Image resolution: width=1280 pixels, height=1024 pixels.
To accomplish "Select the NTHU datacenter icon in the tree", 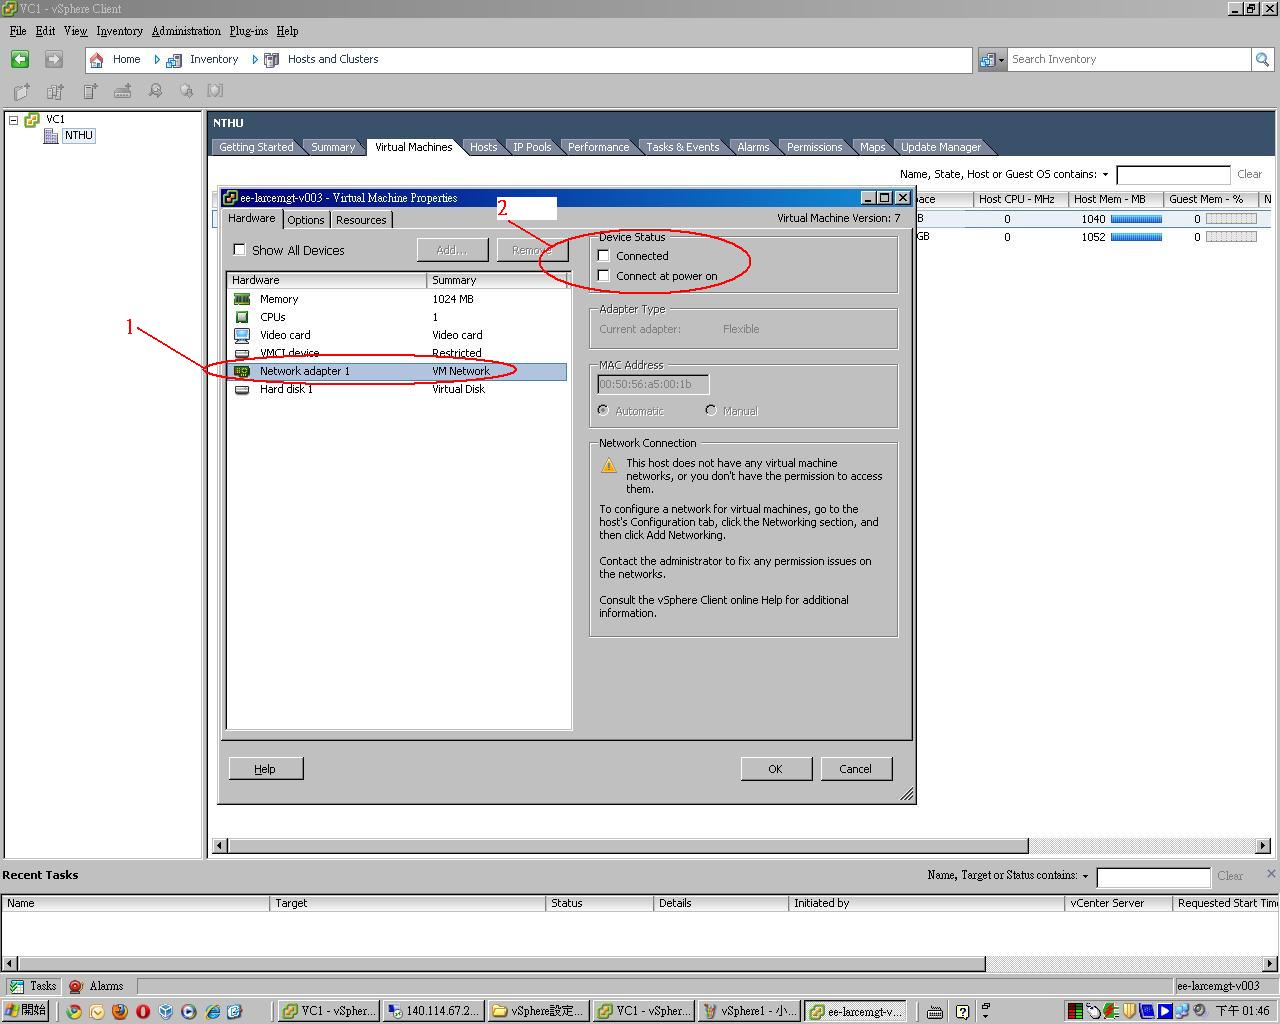I will pyautogui.click(x=51, y=136).
